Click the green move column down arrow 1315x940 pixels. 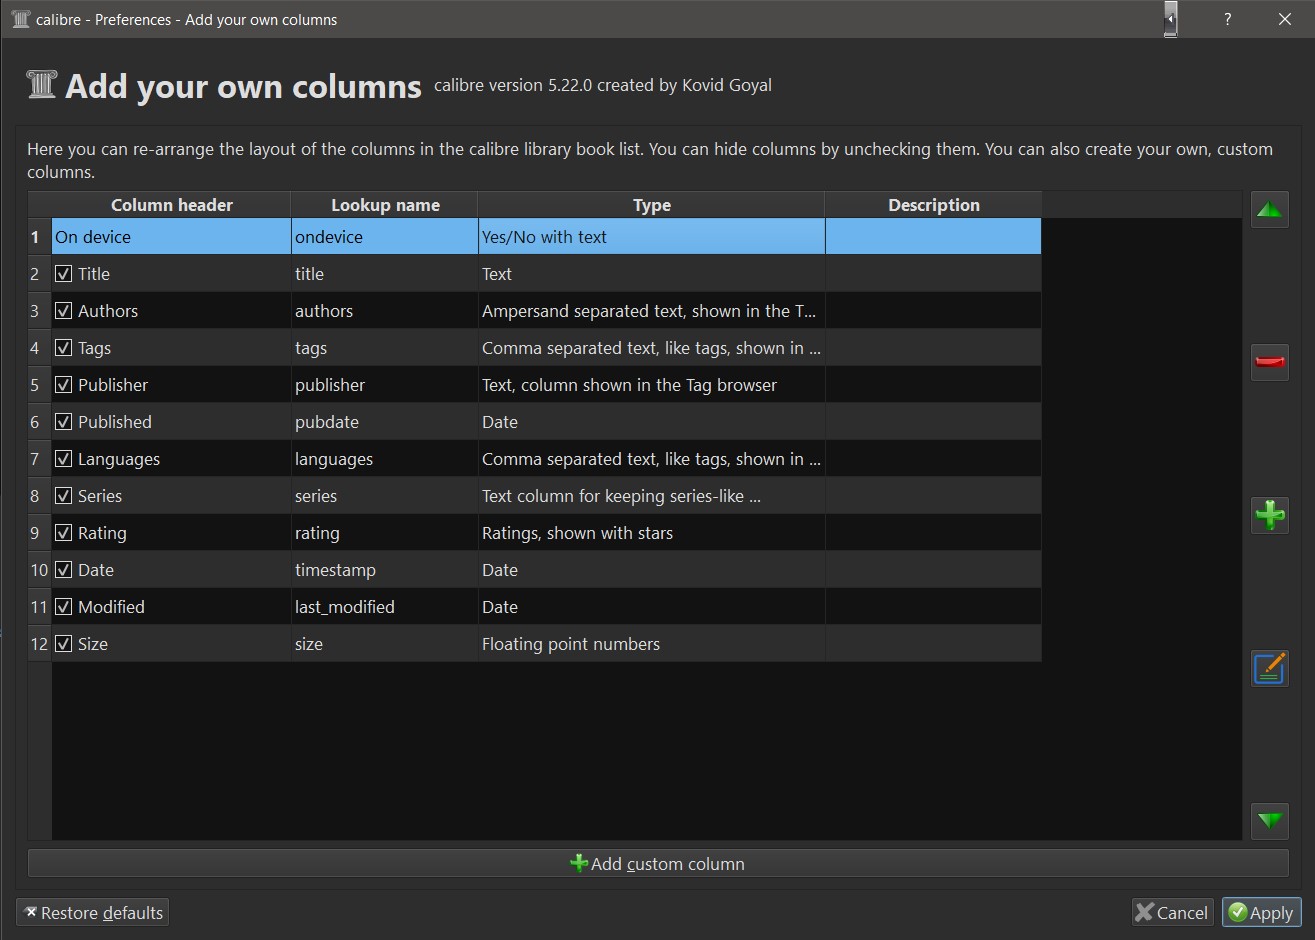tap(1269, 821)
